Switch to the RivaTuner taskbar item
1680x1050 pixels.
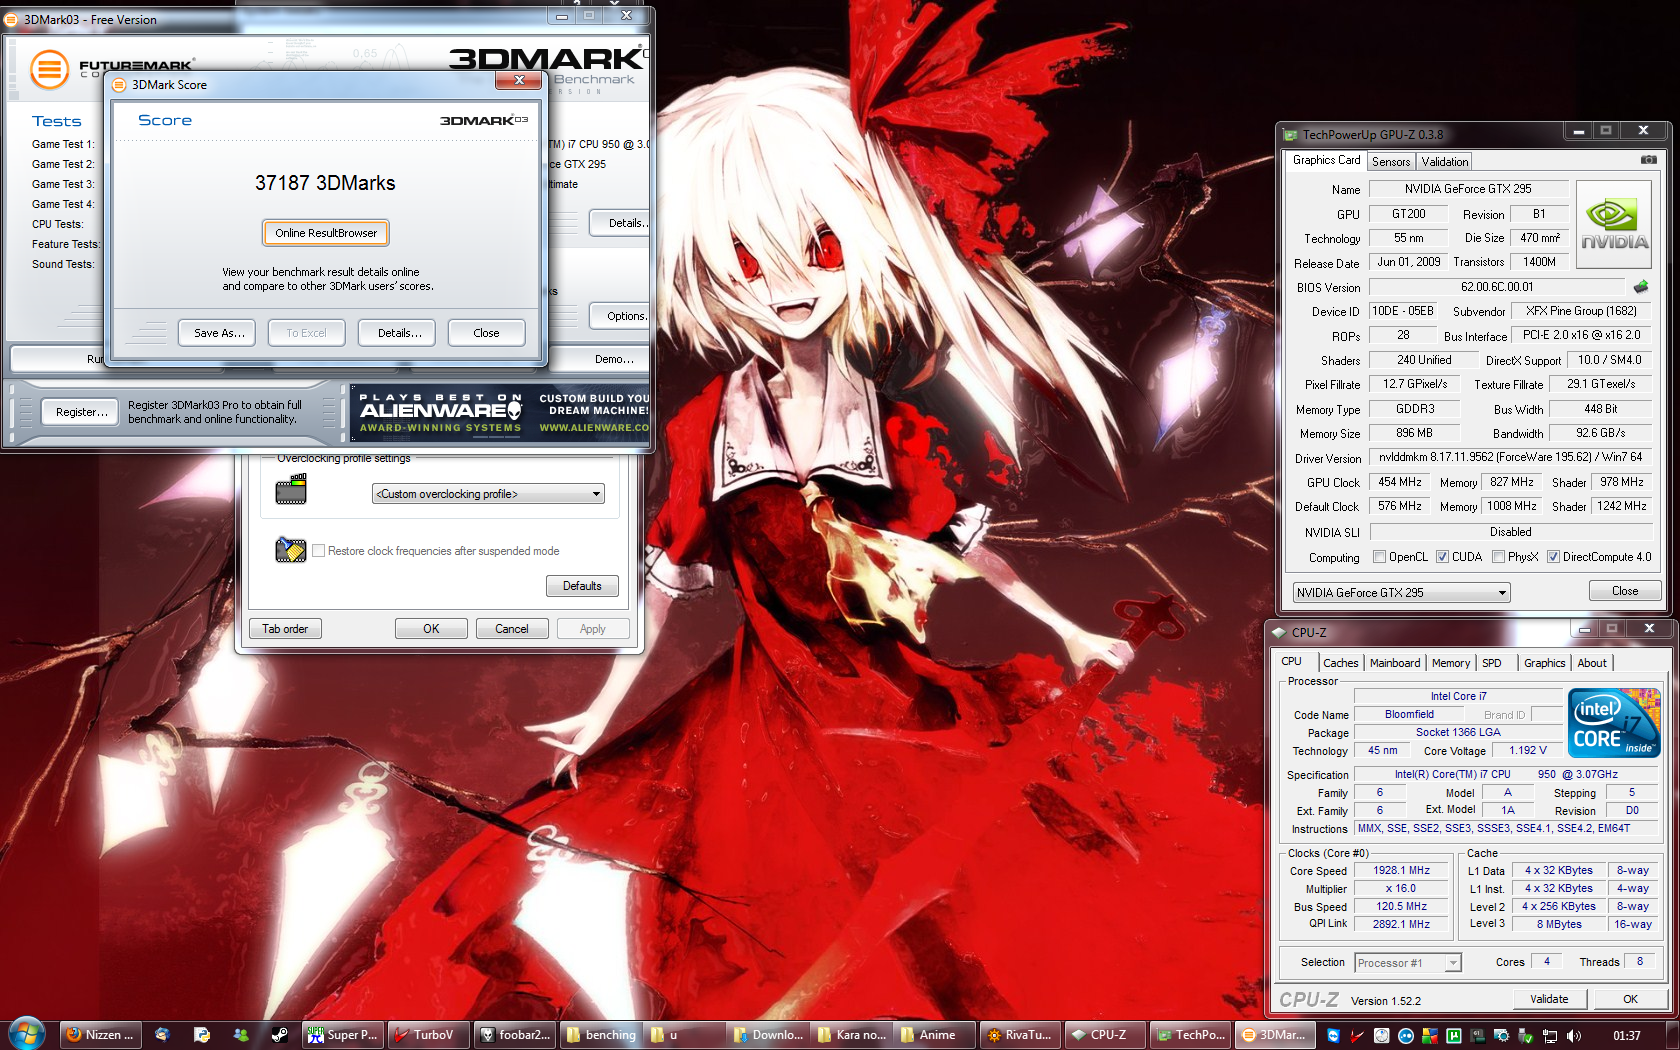[1019, 1035]
